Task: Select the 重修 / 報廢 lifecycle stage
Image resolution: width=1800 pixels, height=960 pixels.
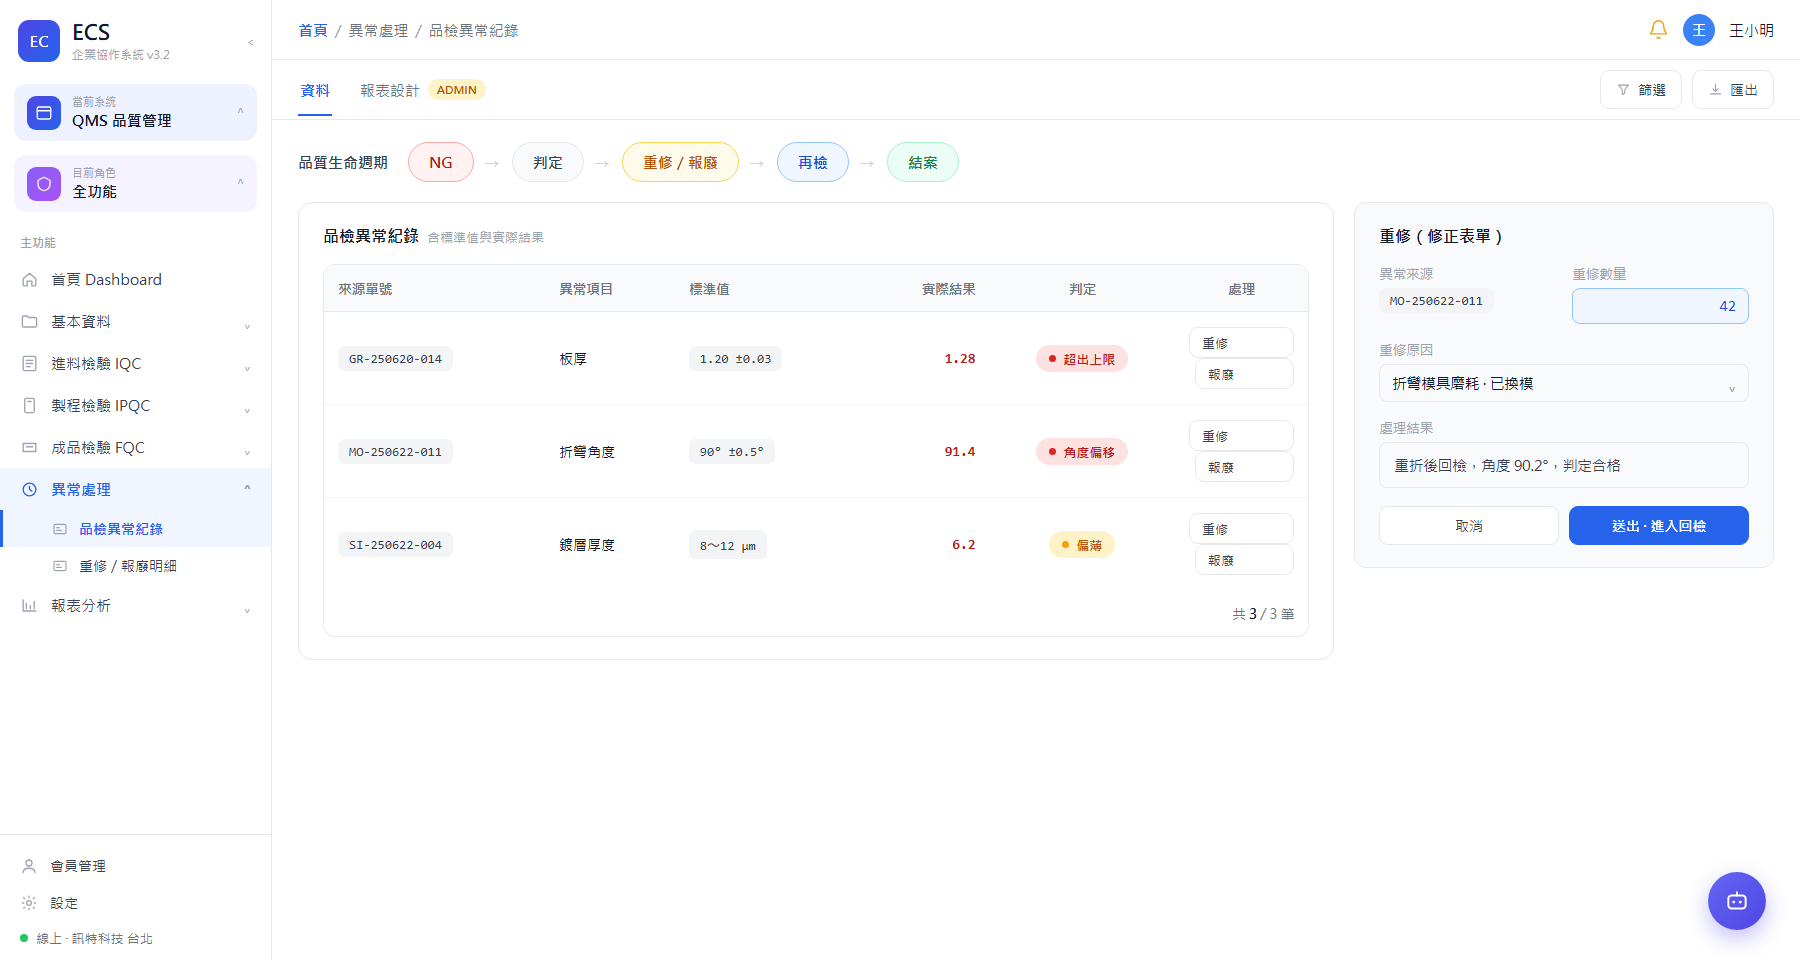Action: pos(680,162)
